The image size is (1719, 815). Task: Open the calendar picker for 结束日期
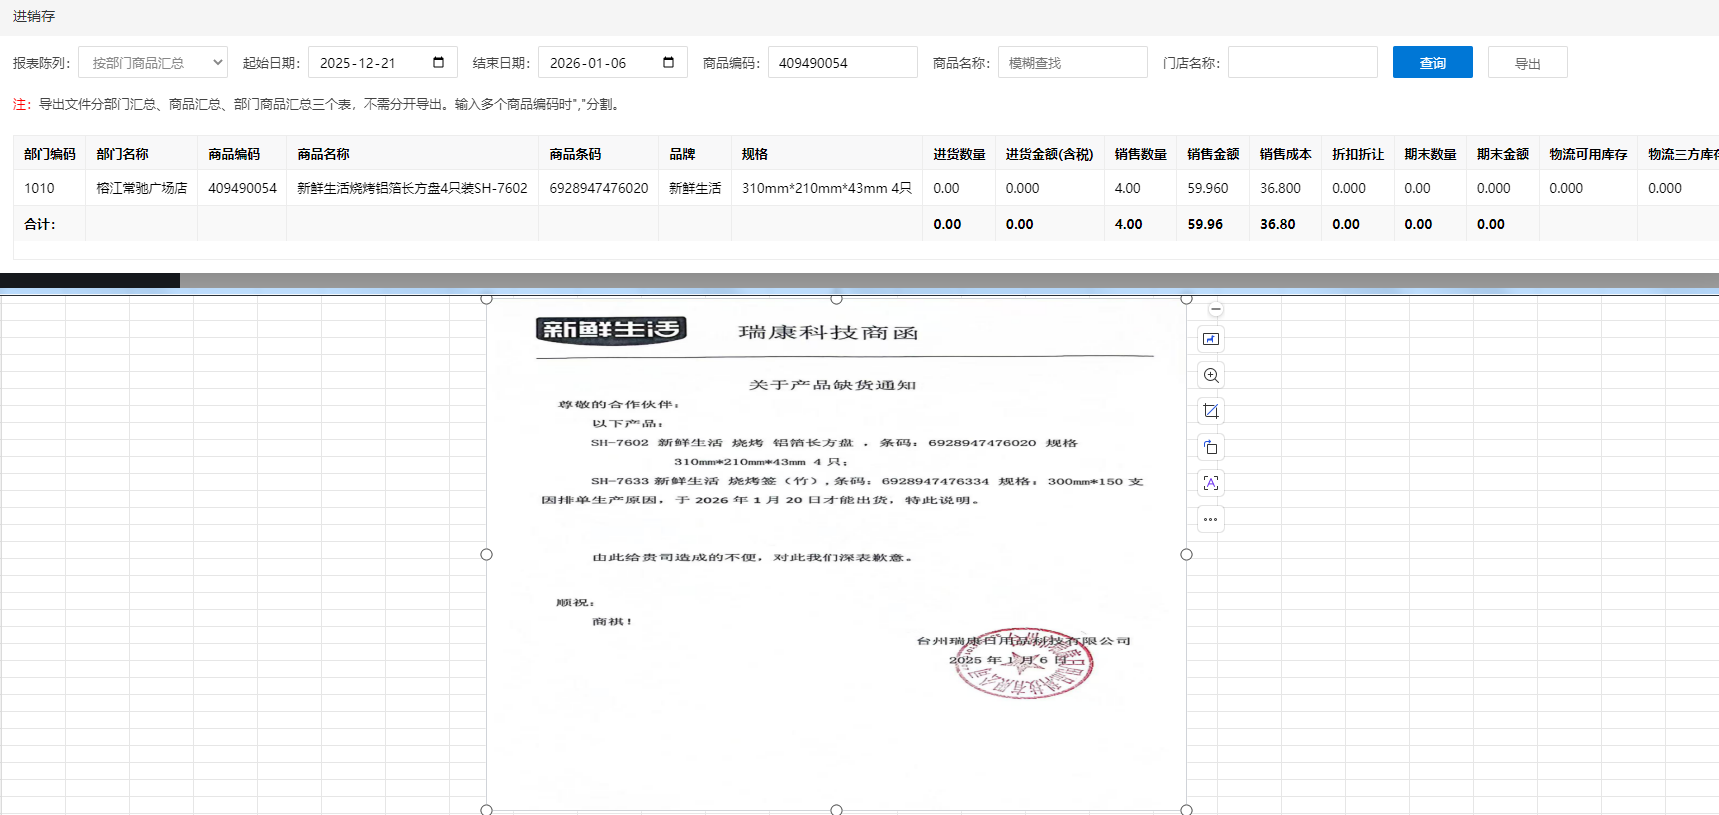click(x=668, y=63)
